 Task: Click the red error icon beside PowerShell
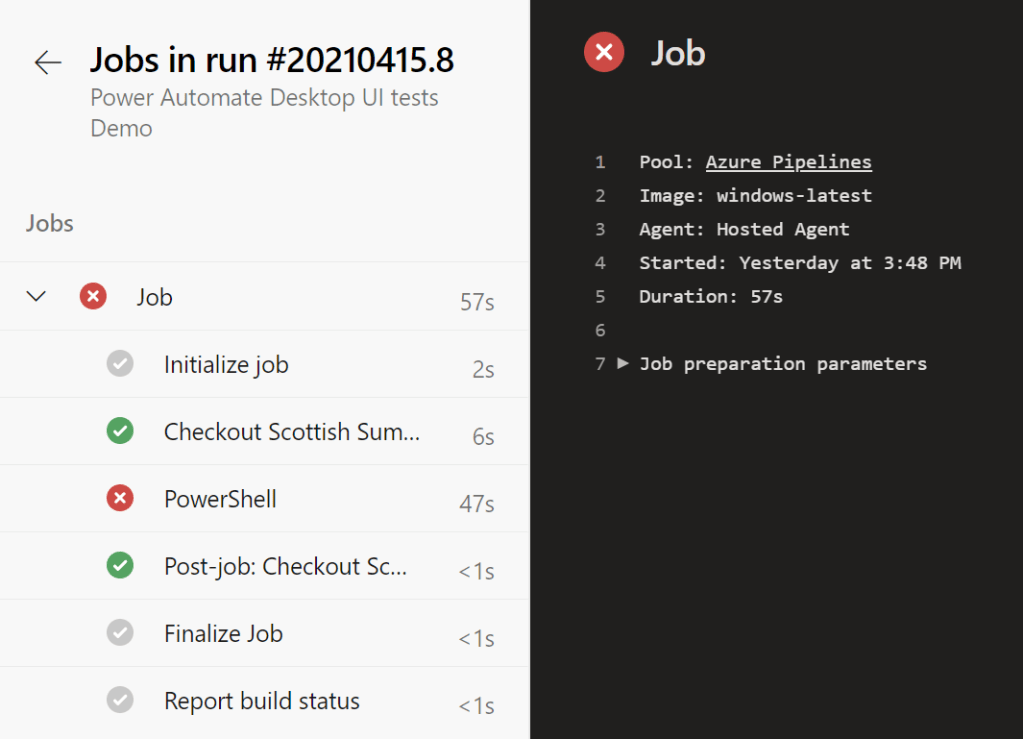click(120, 498)
